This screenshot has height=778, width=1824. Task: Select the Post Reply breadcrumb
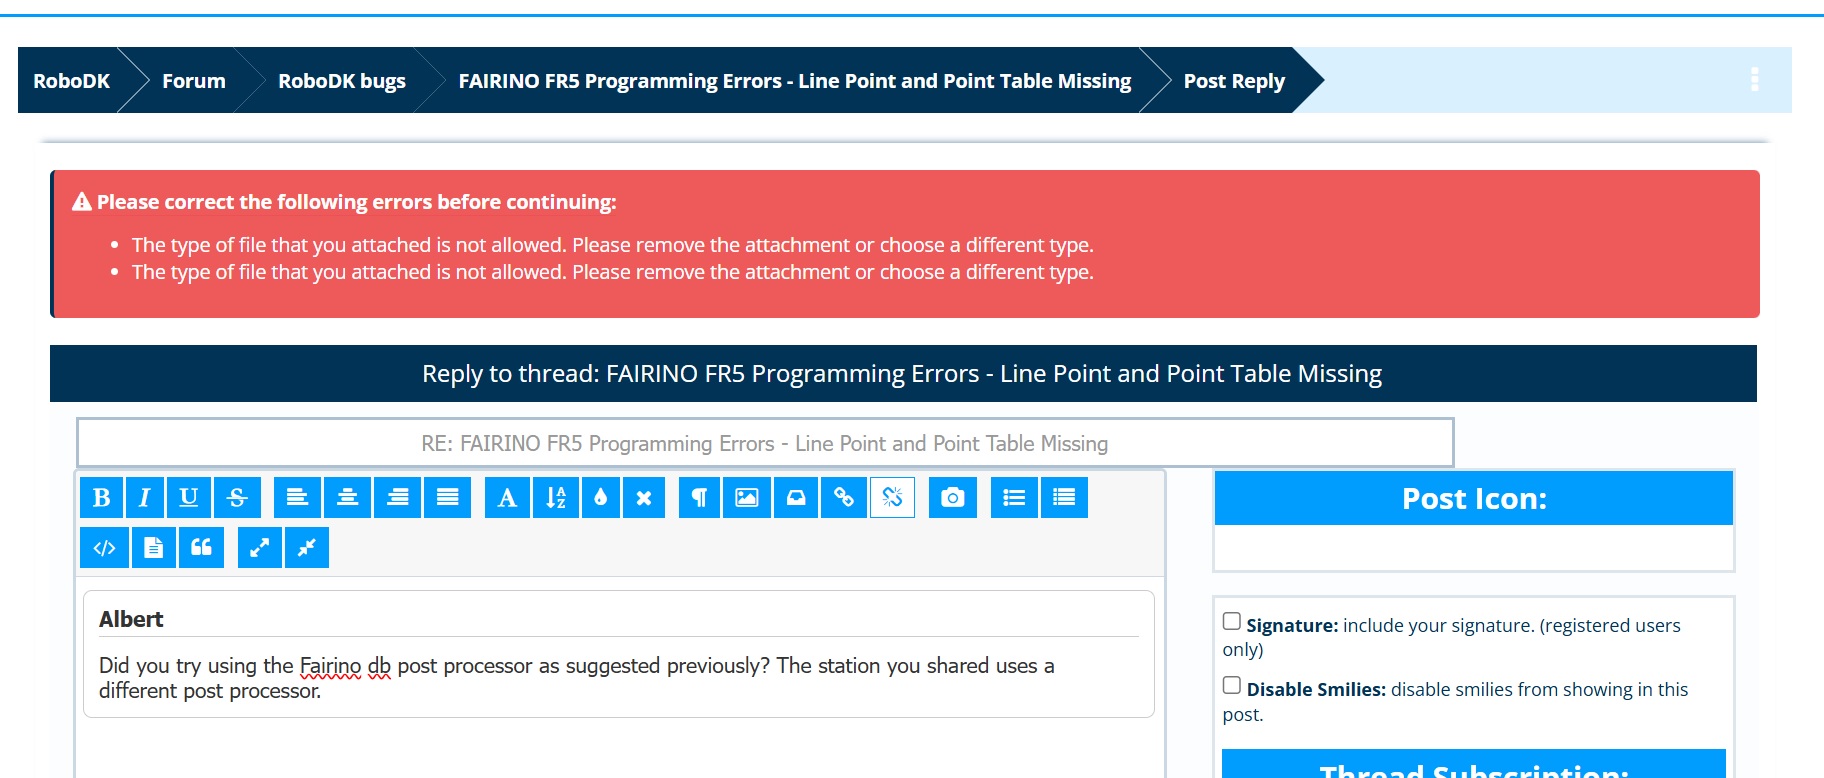pos(1234,81)
